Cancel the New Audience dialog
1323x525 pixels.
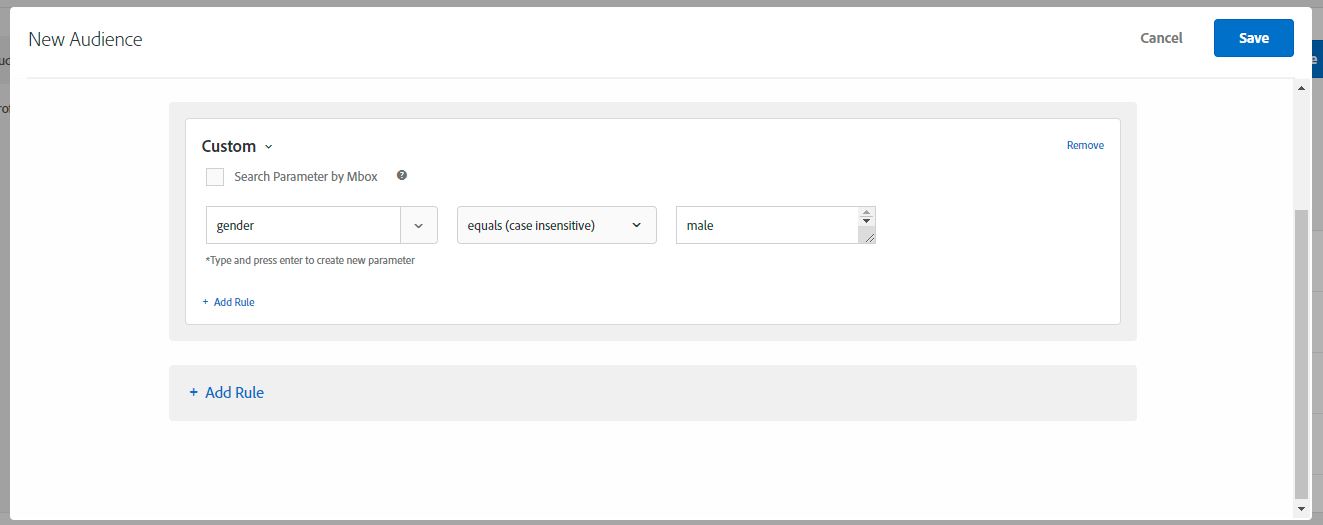(x=1161, y=38)
